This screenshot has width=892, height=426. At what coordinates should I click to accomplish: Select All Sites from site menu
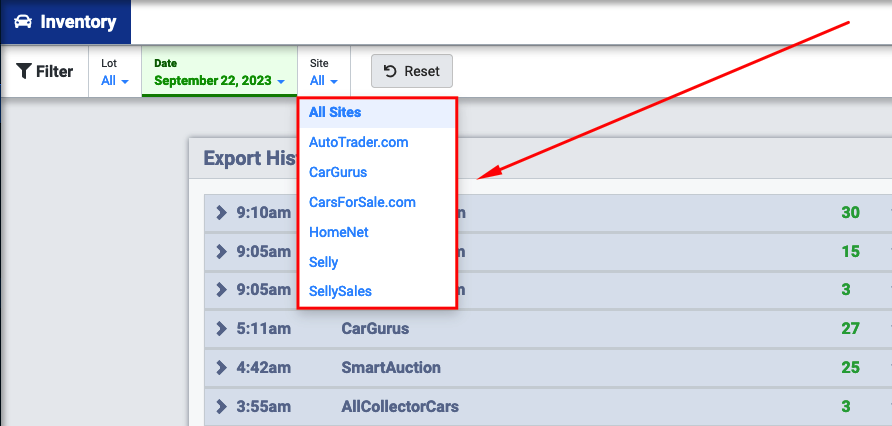click(x=377, y=113)
